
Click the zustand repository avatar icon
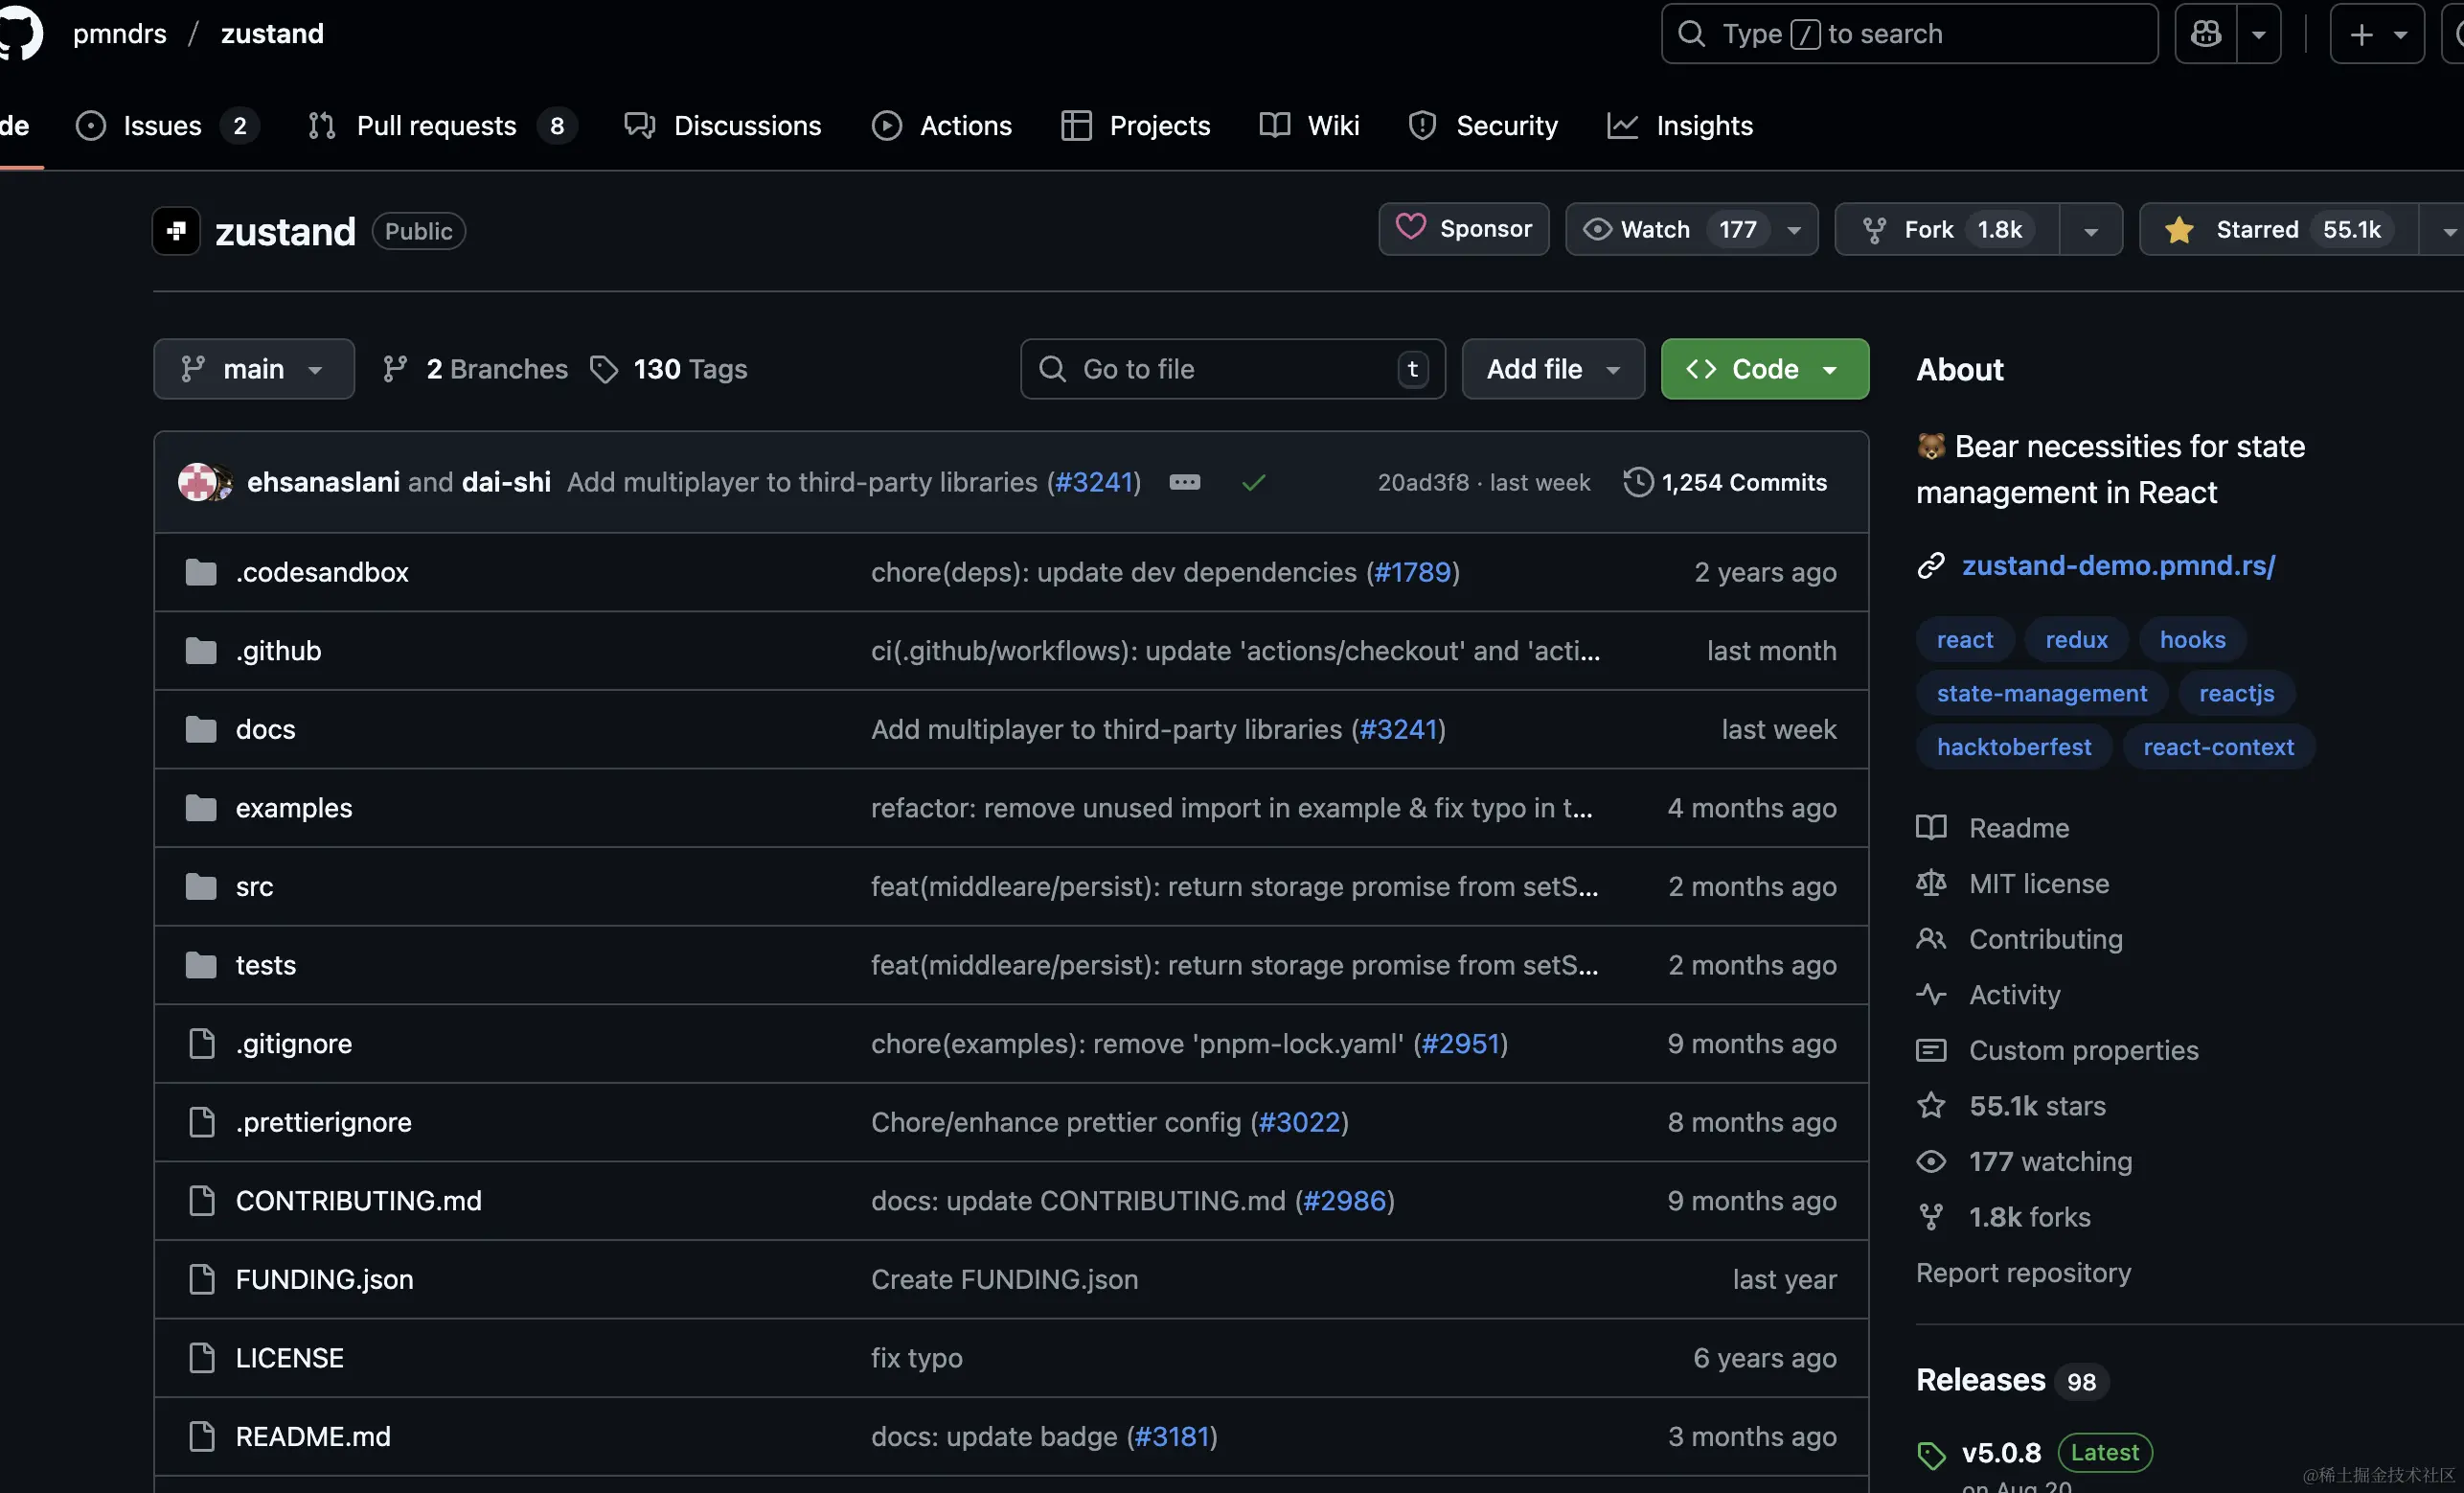tap(176, 231)
